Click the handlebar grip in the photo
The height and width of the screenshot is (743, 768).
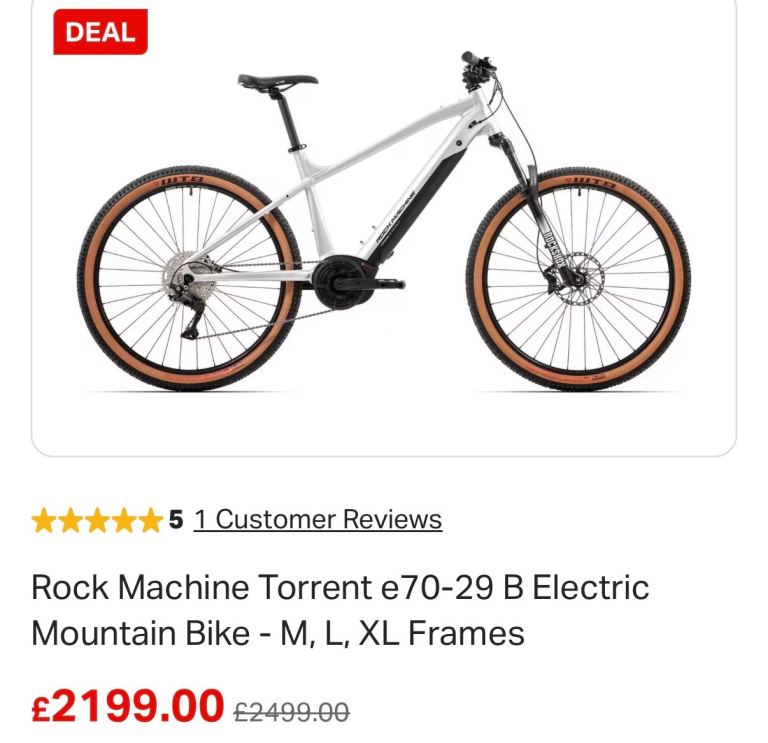[x=469, y=57]
